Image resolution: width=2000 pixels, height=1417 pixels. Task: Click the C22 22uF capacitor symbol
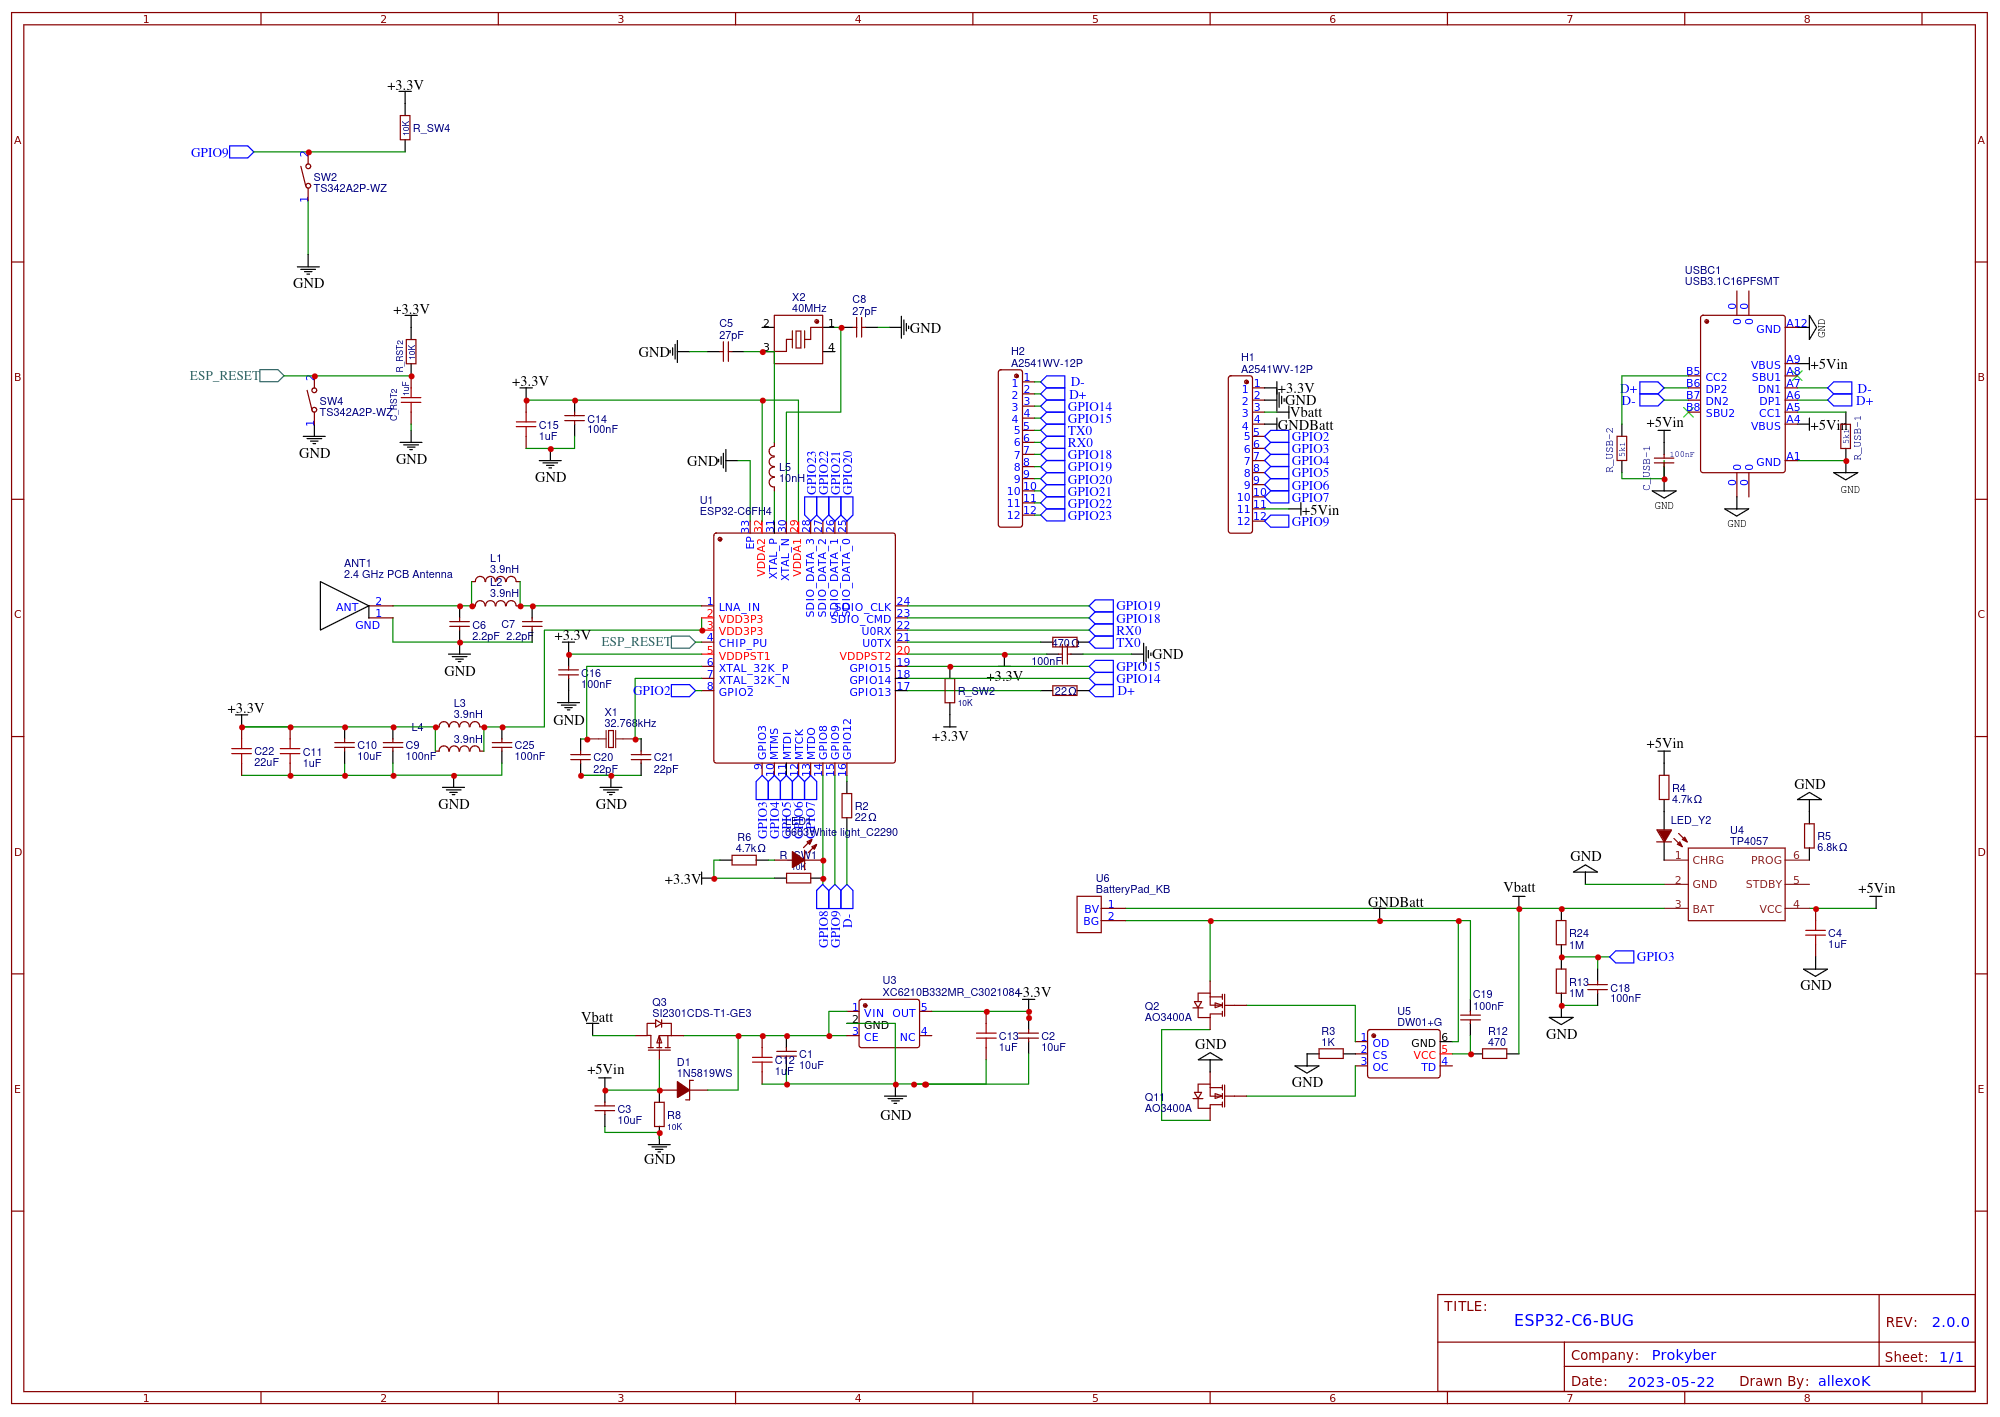pos(241,750)
